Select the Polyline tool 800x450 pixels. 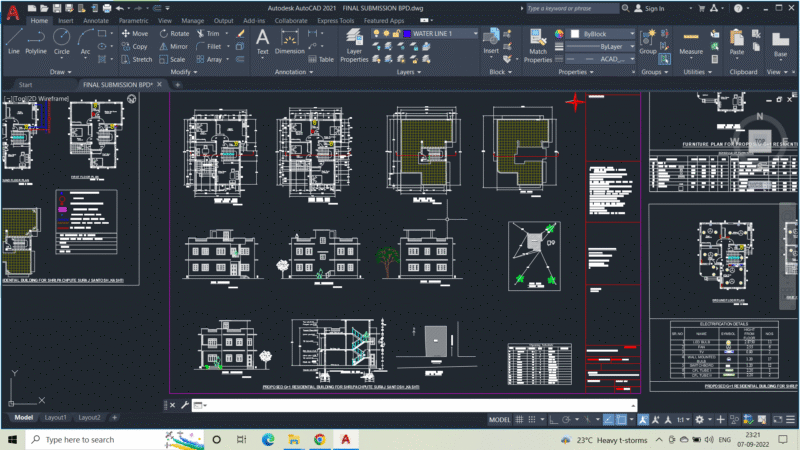click(x=36, y=41)
